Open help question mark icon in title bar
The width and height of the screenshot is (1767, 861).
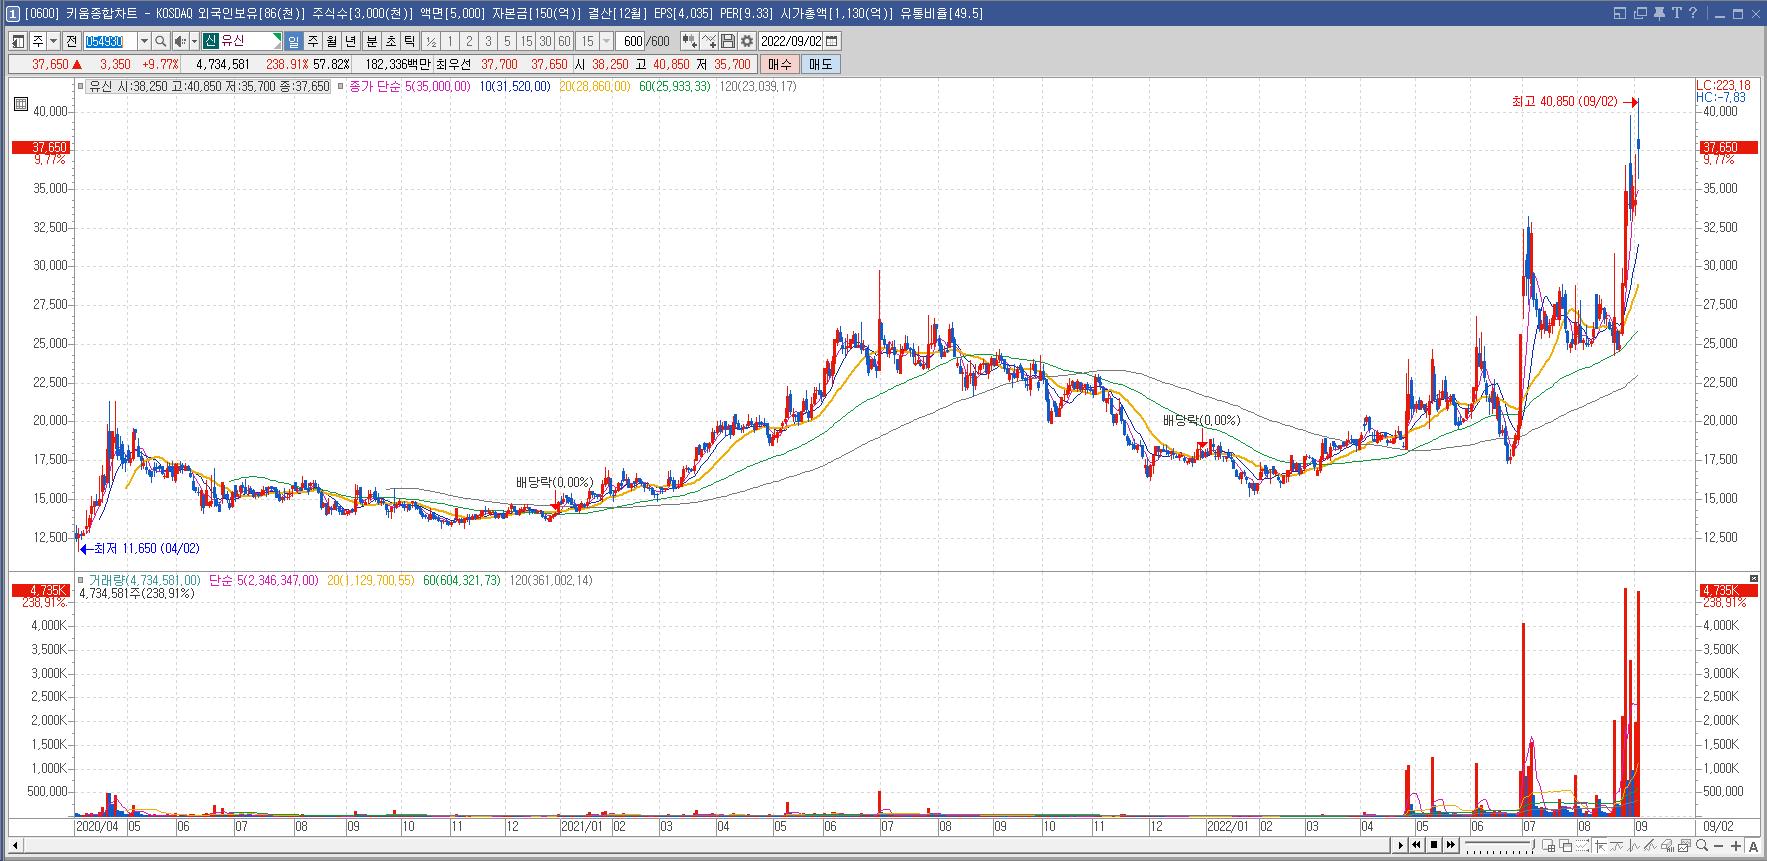1693,13
